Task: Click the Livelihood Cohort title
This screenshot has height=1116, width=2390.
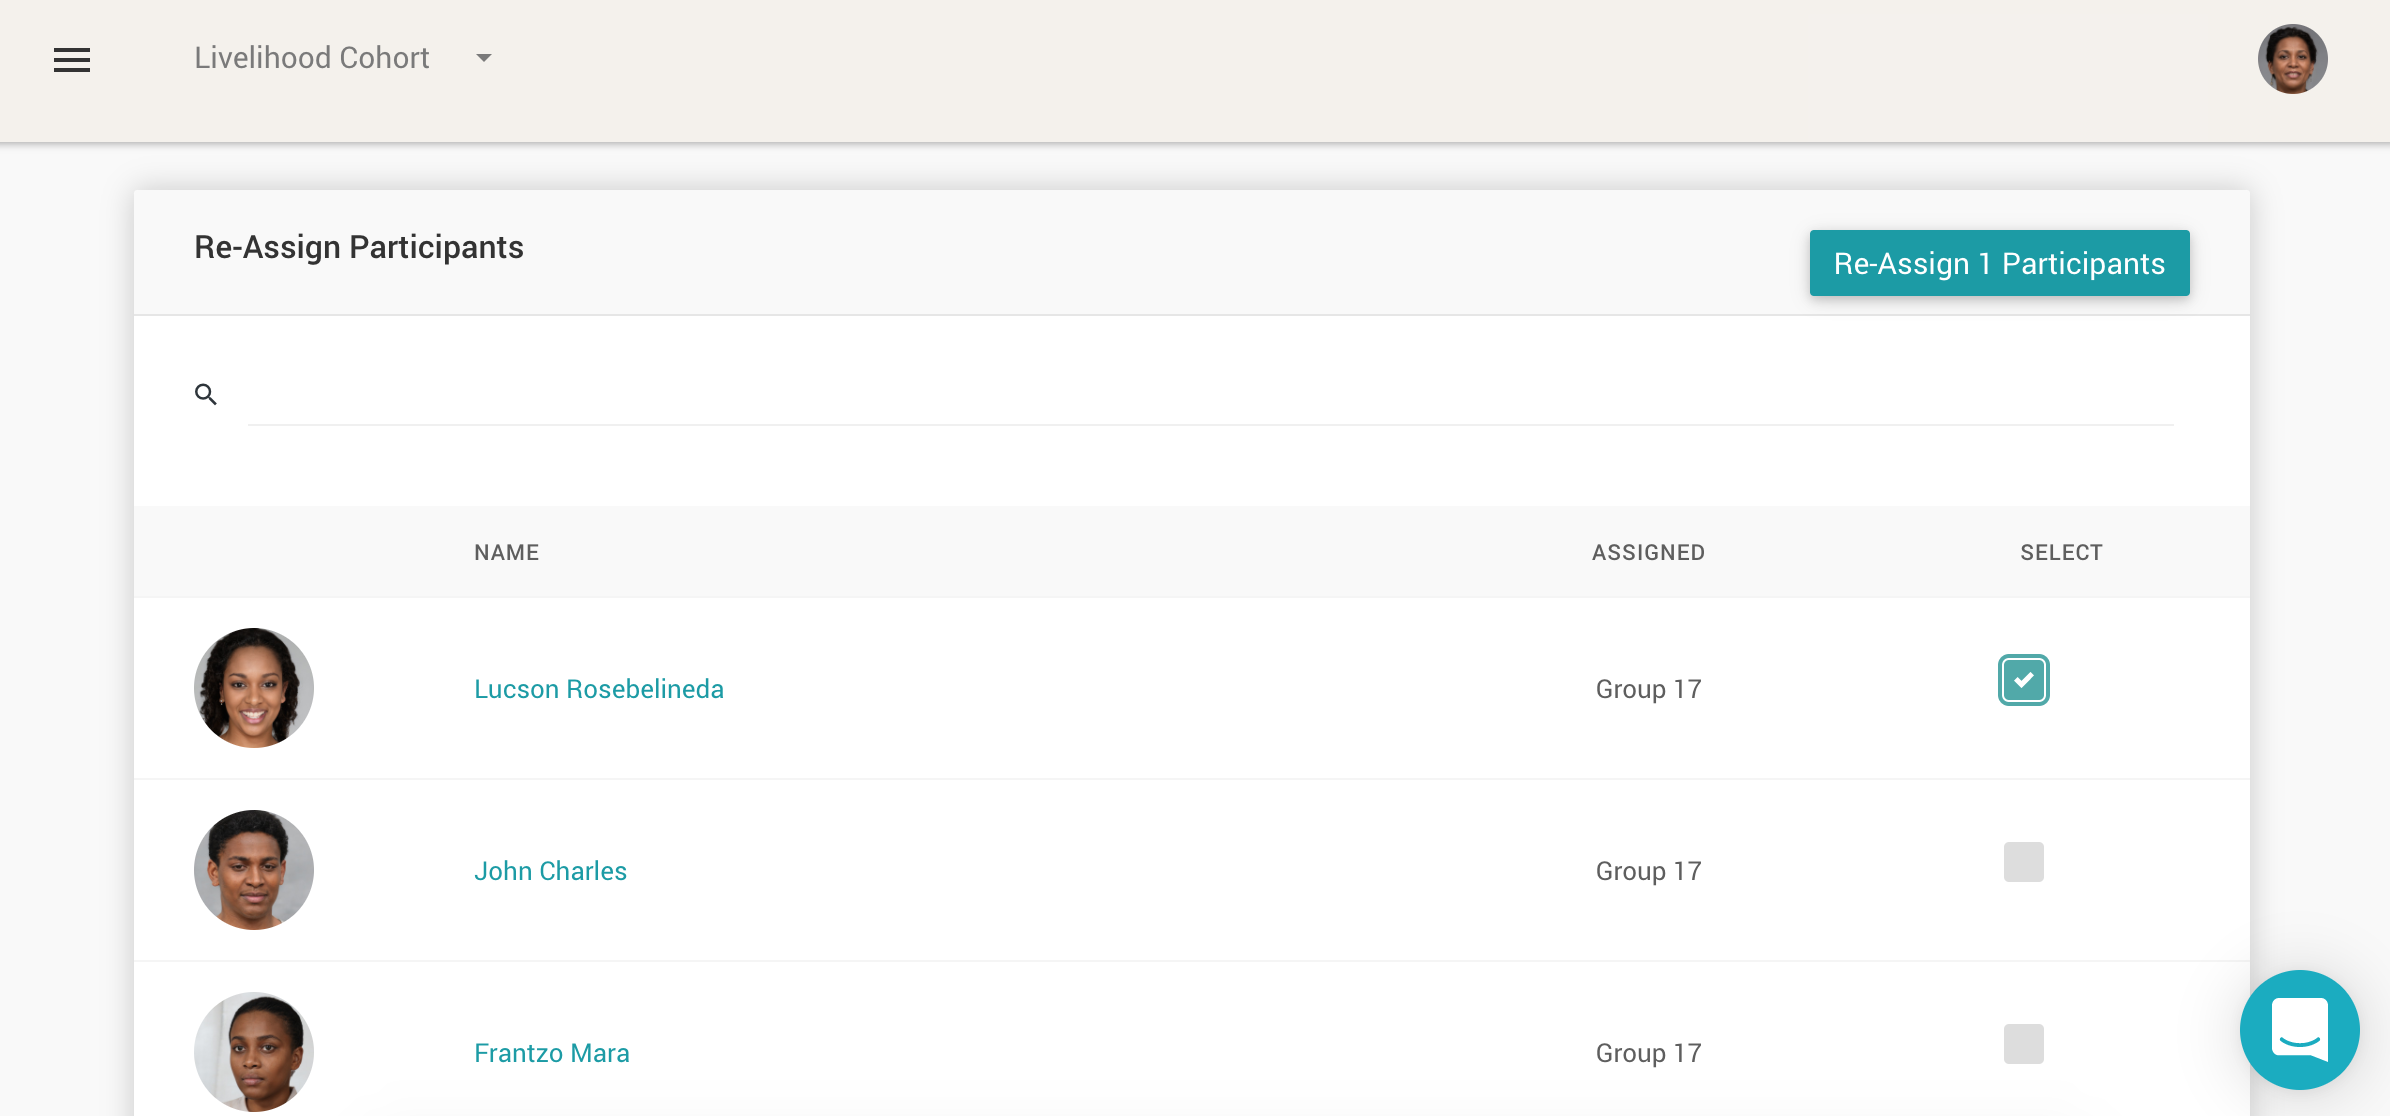Action: (x=312, y=58)
